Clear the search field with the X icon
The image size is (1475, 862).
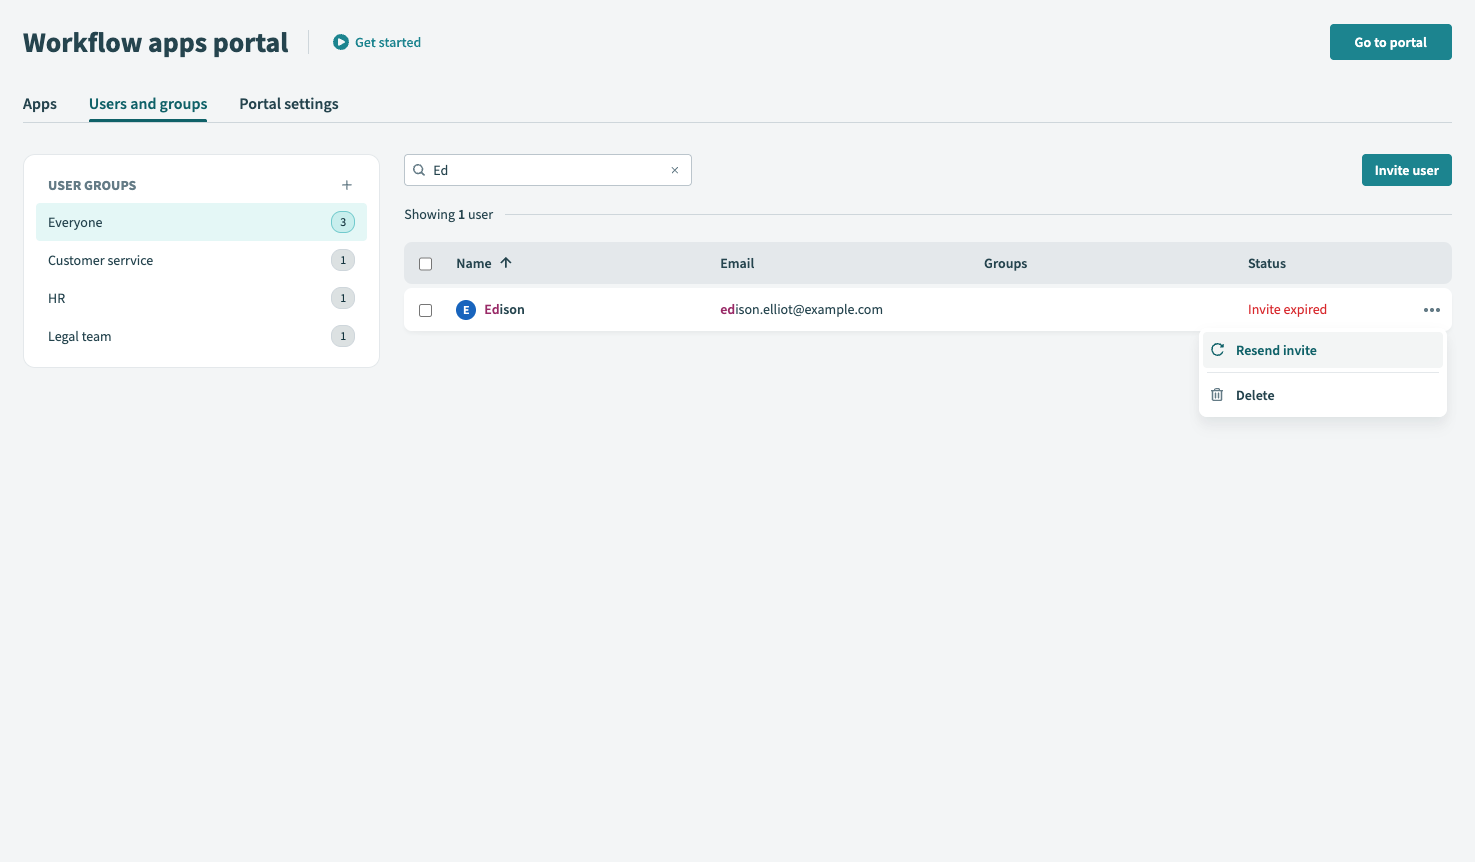pyautogui.click(x=675, y=170)
